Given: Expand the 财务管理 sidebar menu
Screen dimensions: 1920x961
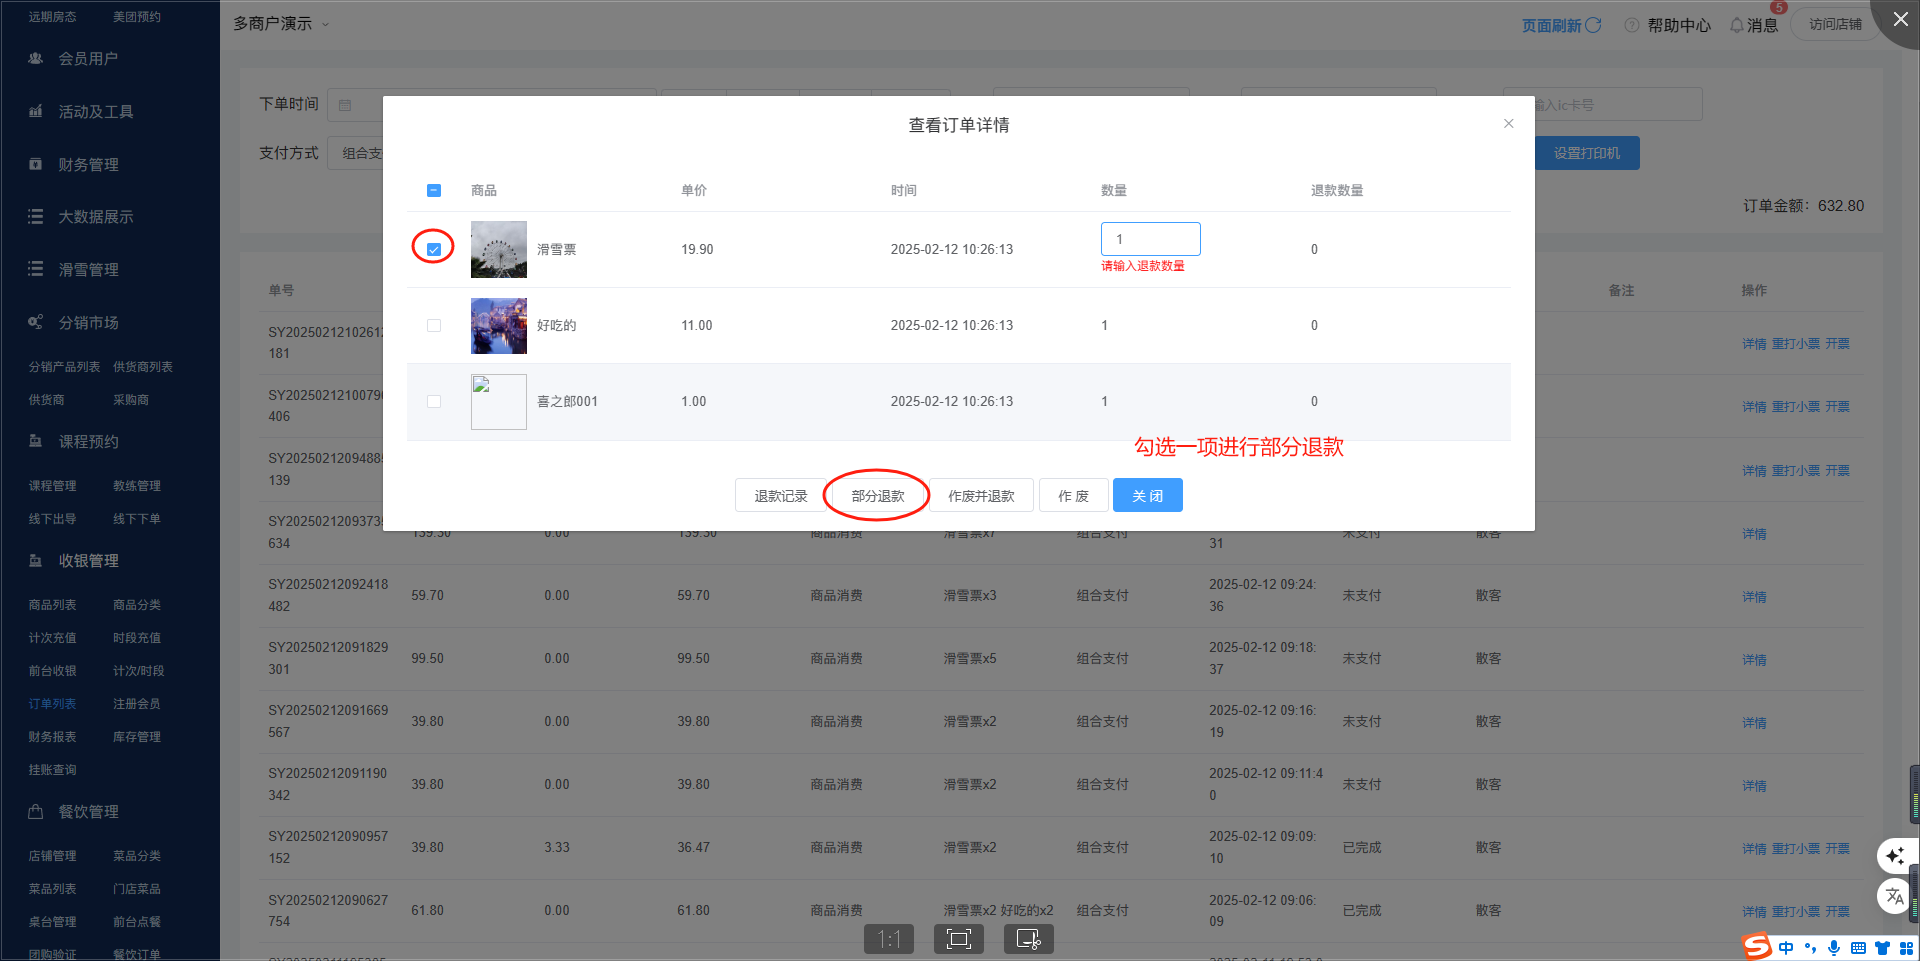Looking at the screenshot, I should click(88, 165).
